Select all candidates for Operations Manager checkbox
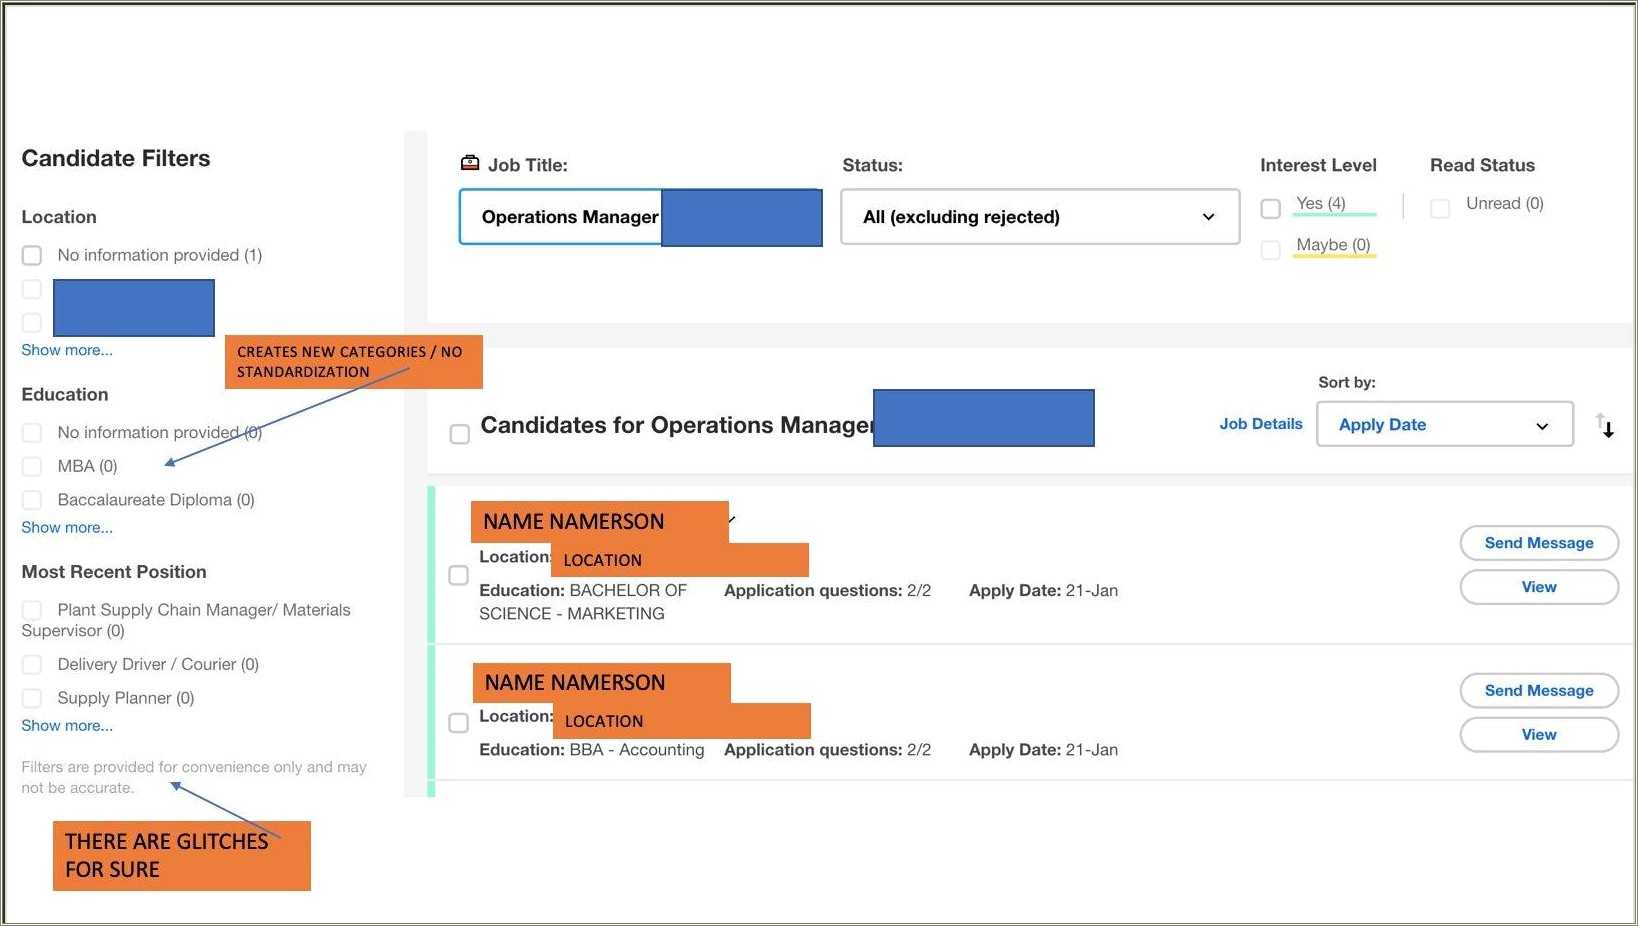Screen dimensions: 1638x926 [460, 434]
